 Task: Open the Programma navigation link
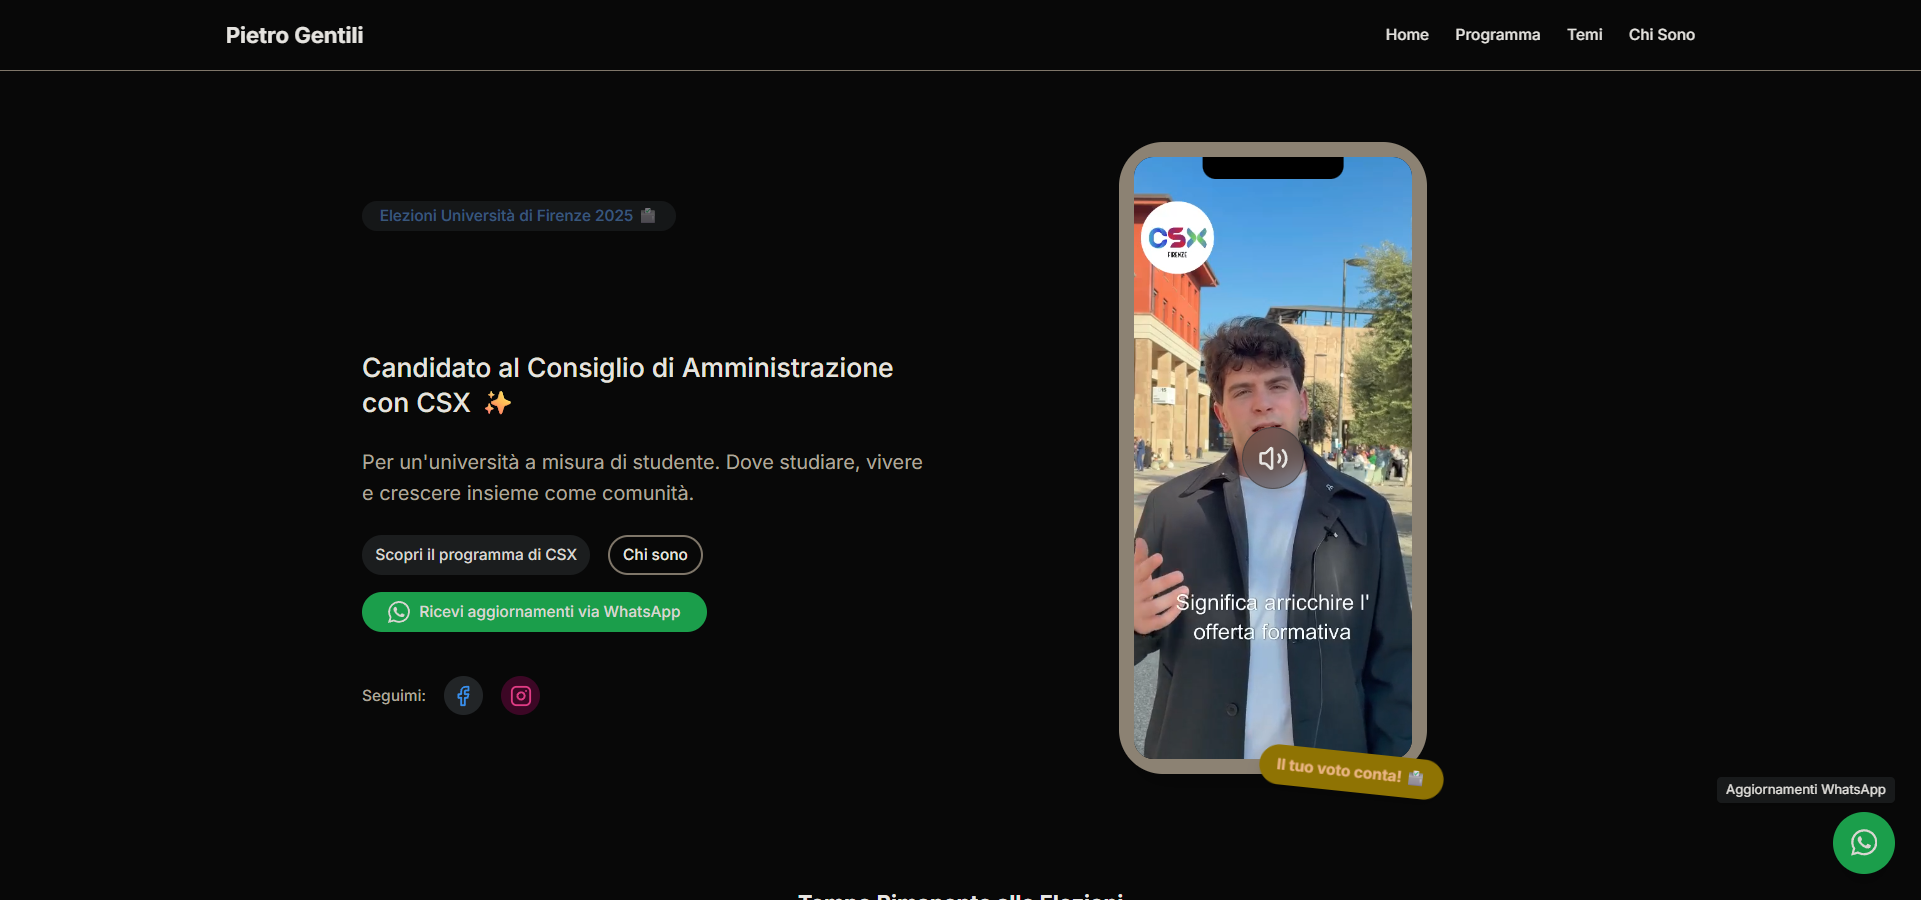coord(1497,35)
